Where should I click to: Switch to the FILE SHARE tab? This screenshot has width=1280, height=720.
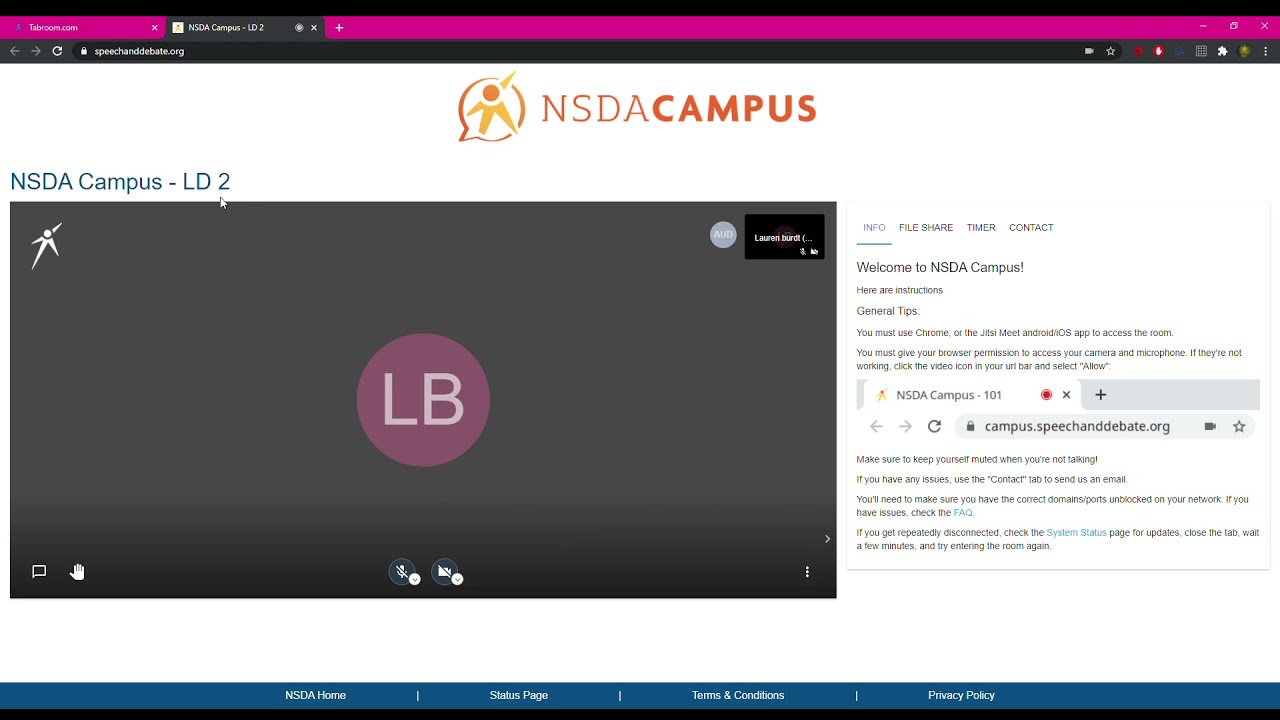(926, 228)
